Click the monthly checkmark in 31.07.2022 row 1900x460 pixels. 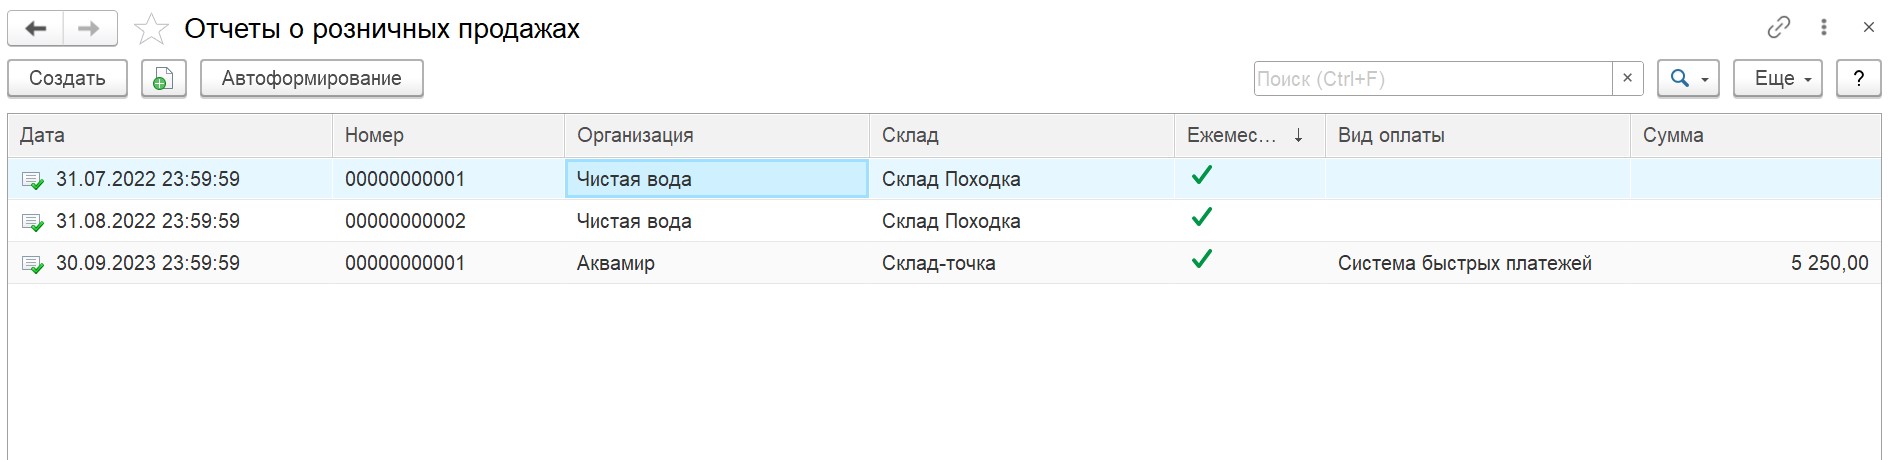click(x=1201, y=175)
